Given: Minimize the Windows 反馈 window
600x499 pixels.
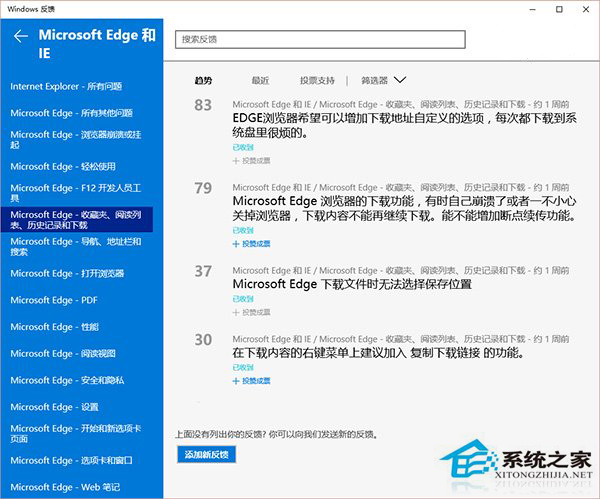Looking at the screenshot, I should tap(532, 9).
